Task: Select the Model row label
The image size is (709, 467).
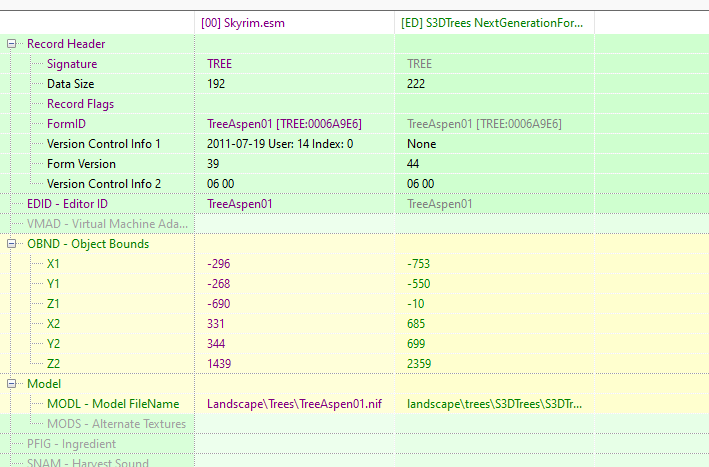Action: tap(44, 384)
